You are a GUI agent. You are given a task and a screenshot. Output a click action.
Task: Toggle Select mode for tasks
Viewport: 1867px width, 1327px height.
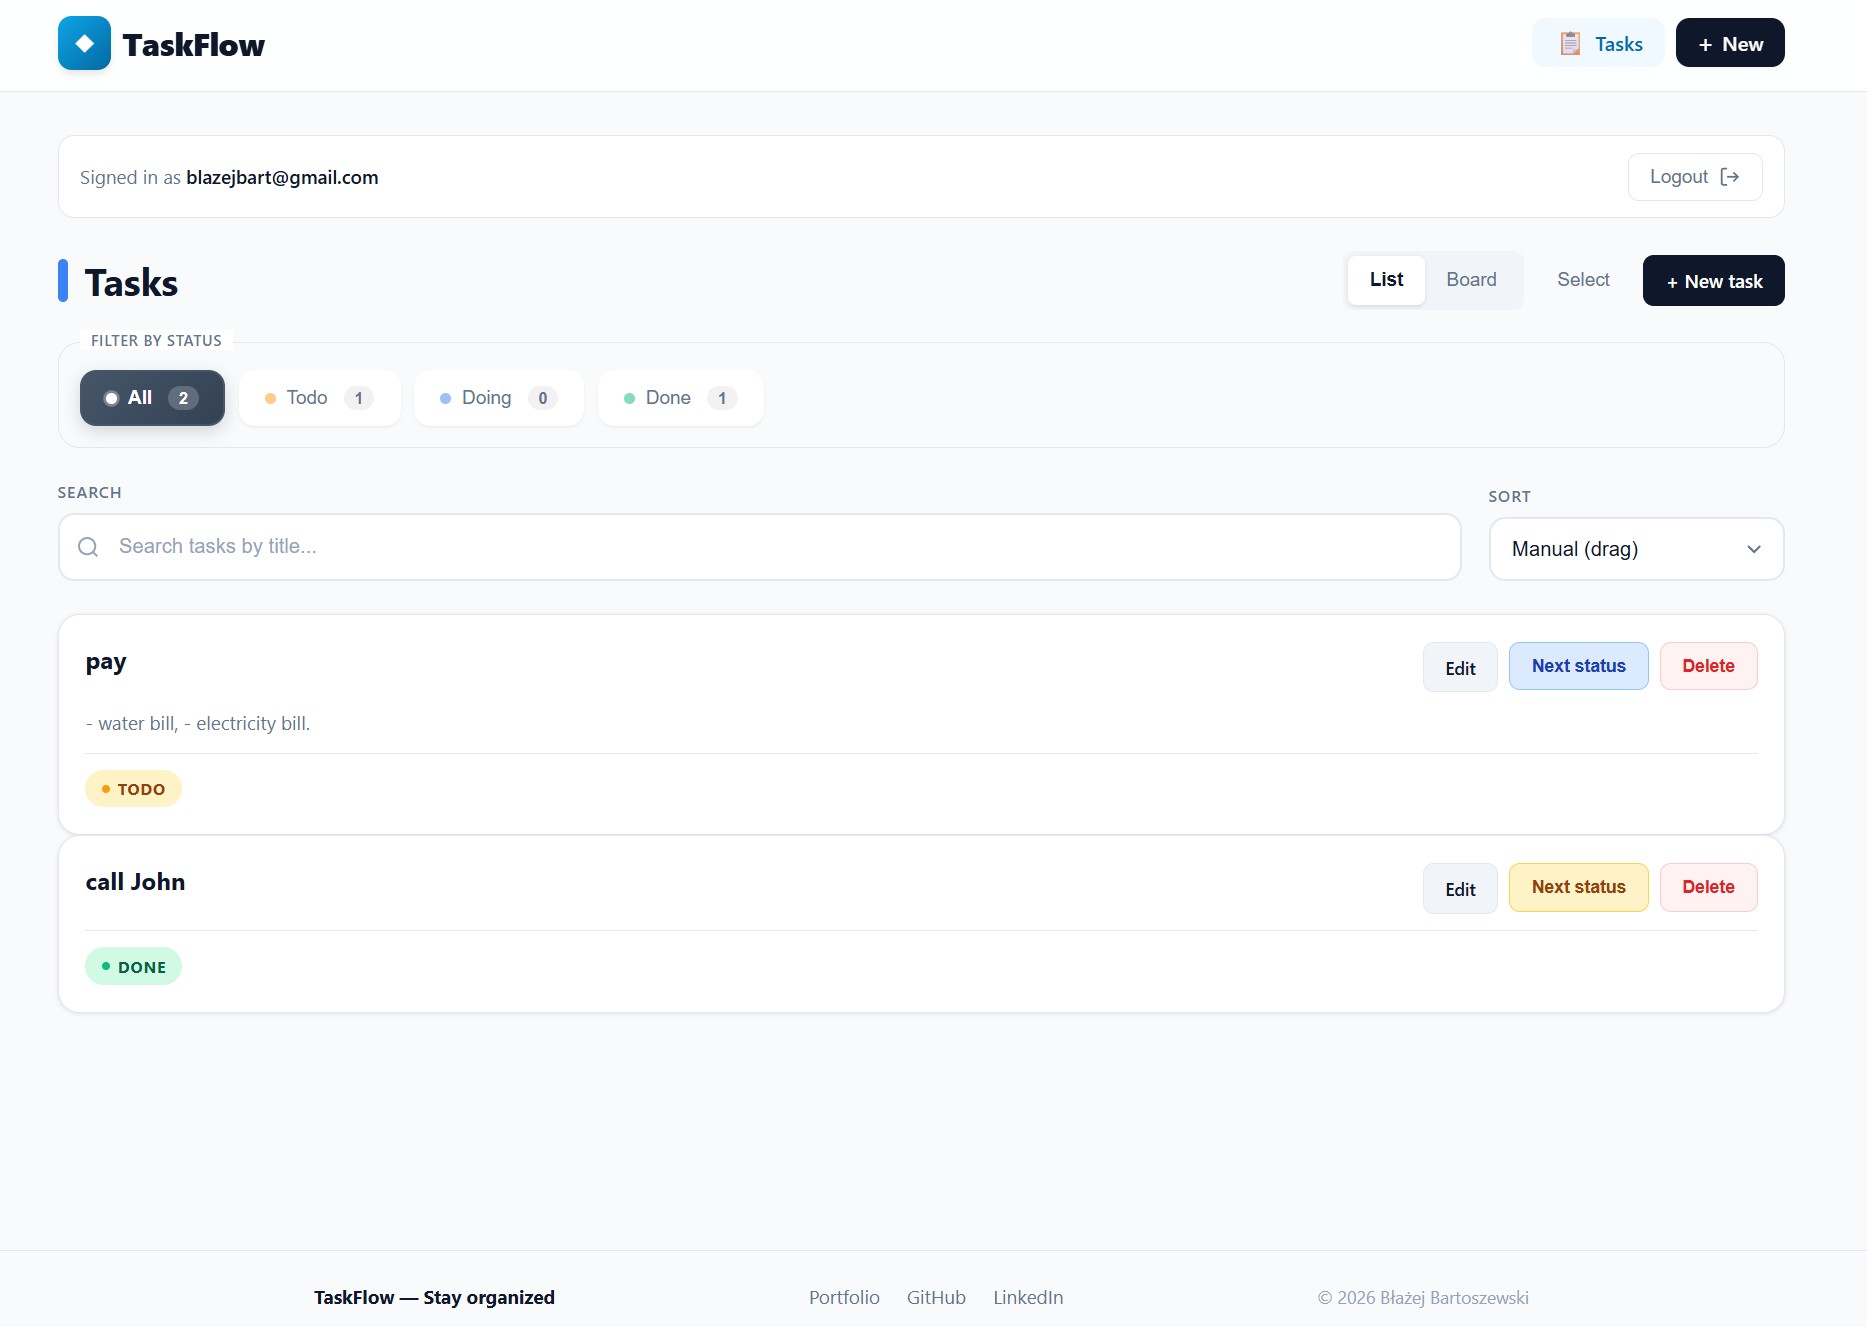click(1583, 280)
